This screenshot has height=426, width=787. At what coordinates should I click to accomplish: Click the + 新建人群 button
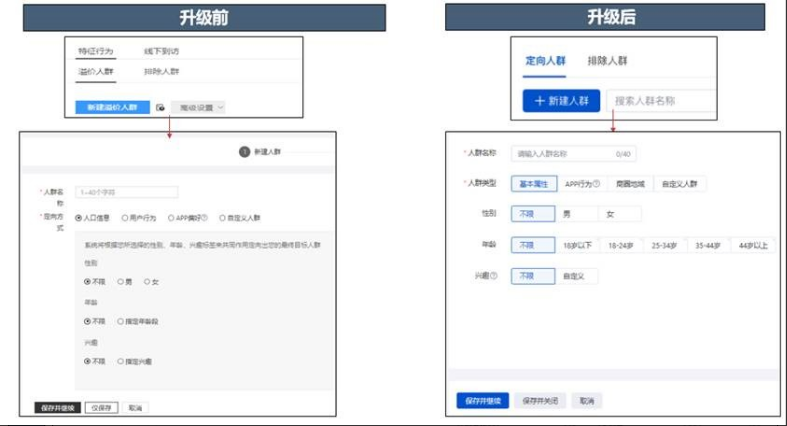click(561, 101)
